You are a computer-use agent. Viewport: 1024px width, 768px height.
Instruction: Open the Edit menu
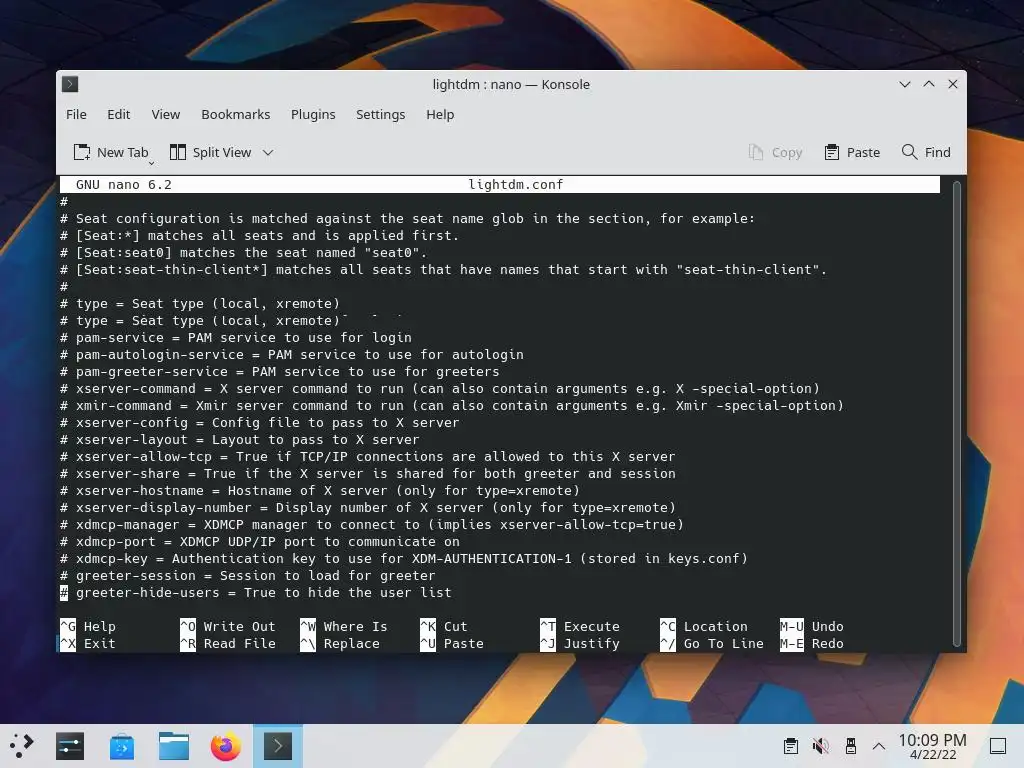(x=119, y=114)
